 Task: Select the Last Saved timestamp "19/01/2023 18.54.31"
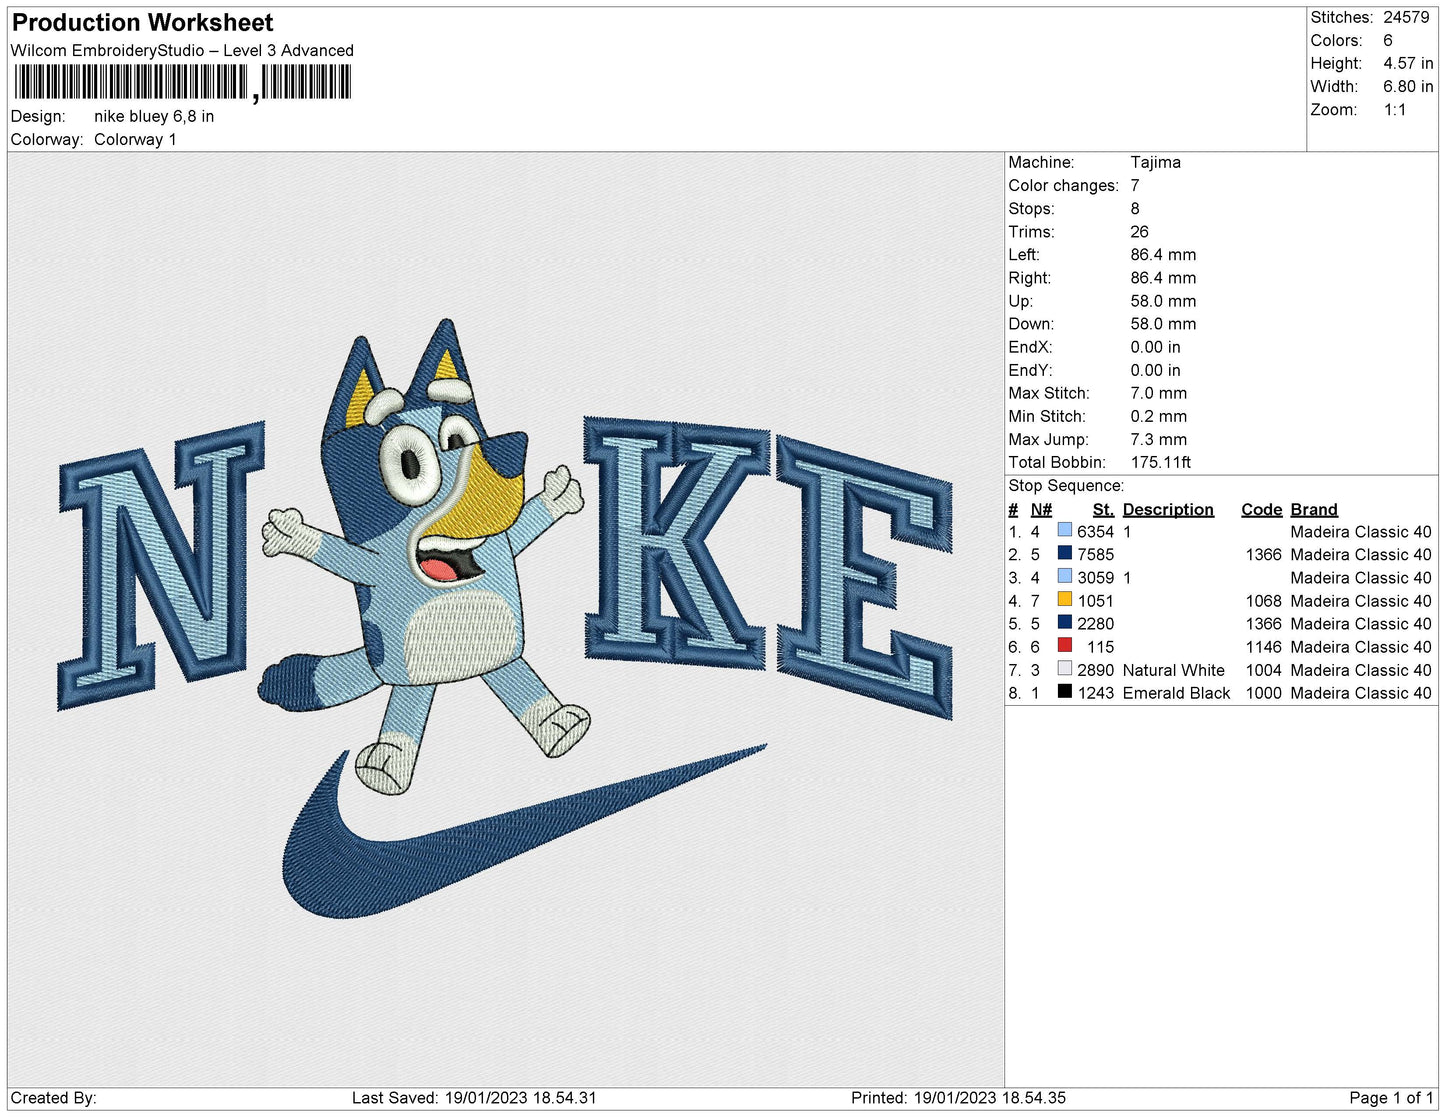click(x=518, y=1097)
